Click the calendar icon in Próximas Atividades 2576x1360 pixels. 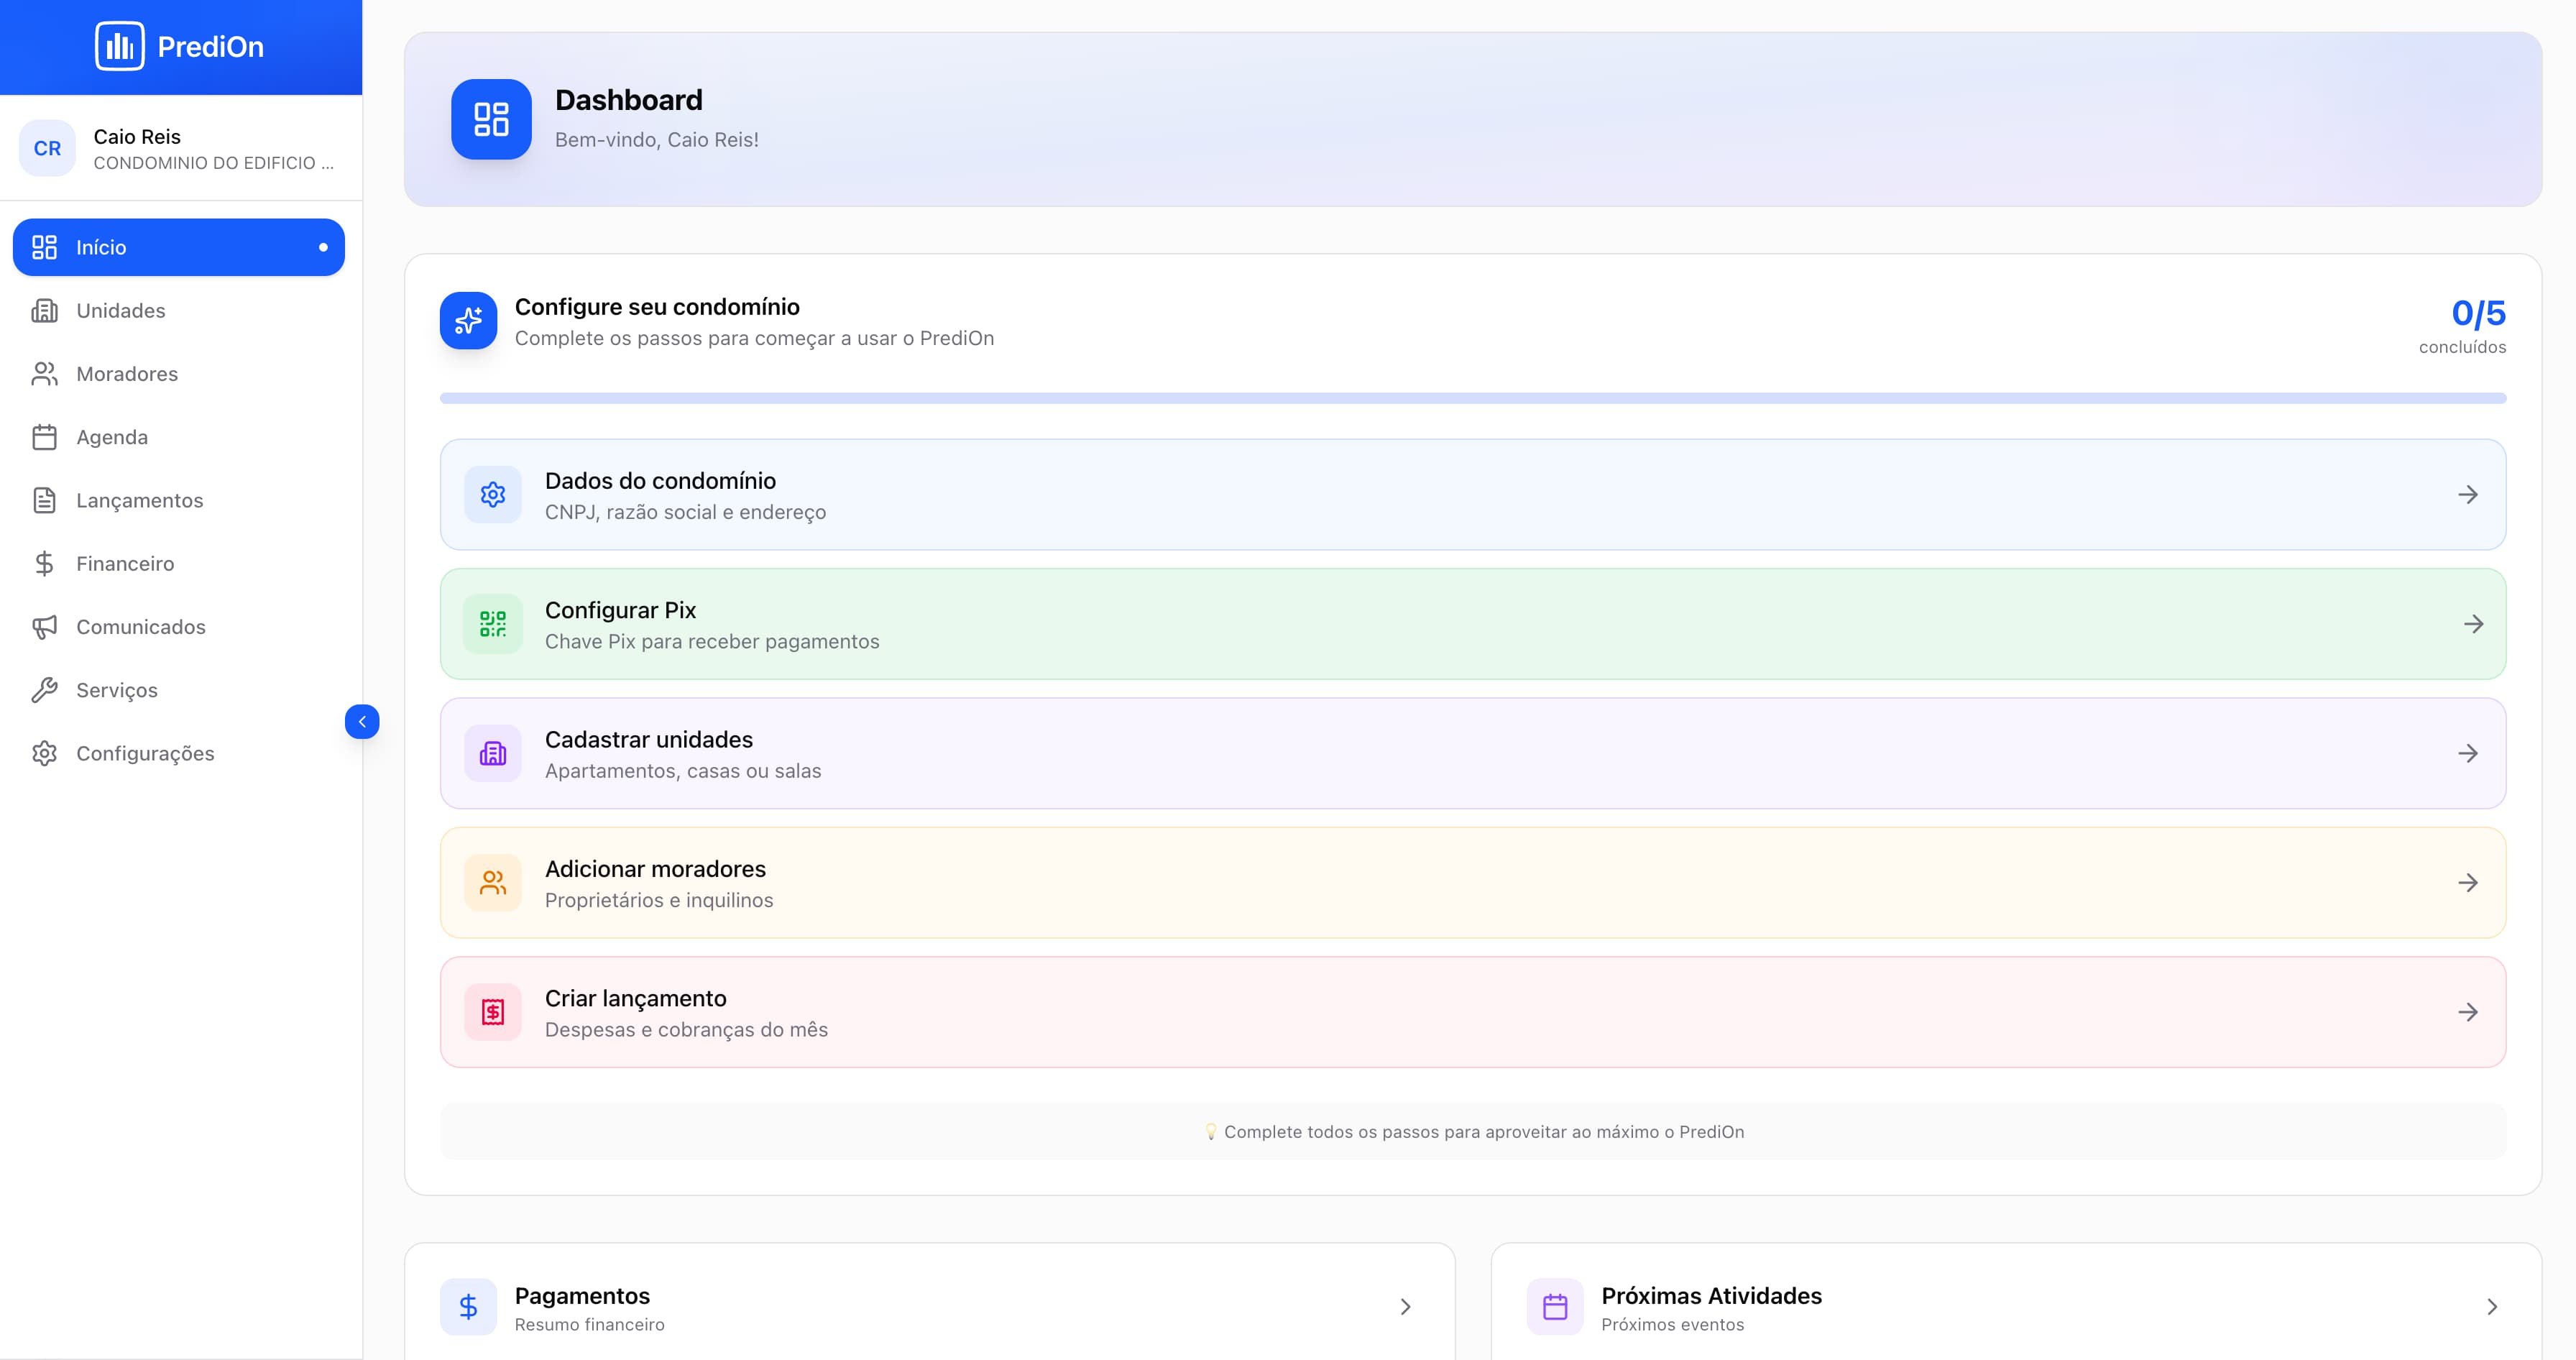(x=1555, y=1307)
